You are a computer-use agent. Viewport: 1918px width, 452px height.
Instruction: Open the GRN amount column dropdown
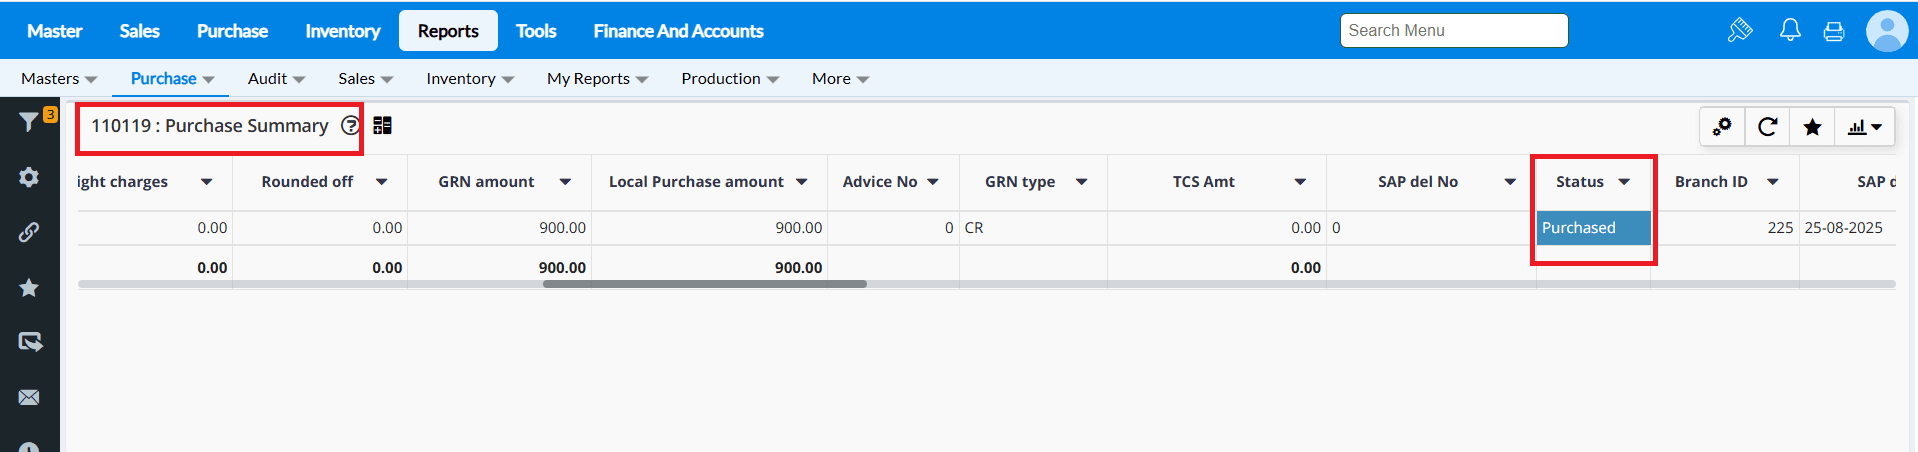point(565,182)
